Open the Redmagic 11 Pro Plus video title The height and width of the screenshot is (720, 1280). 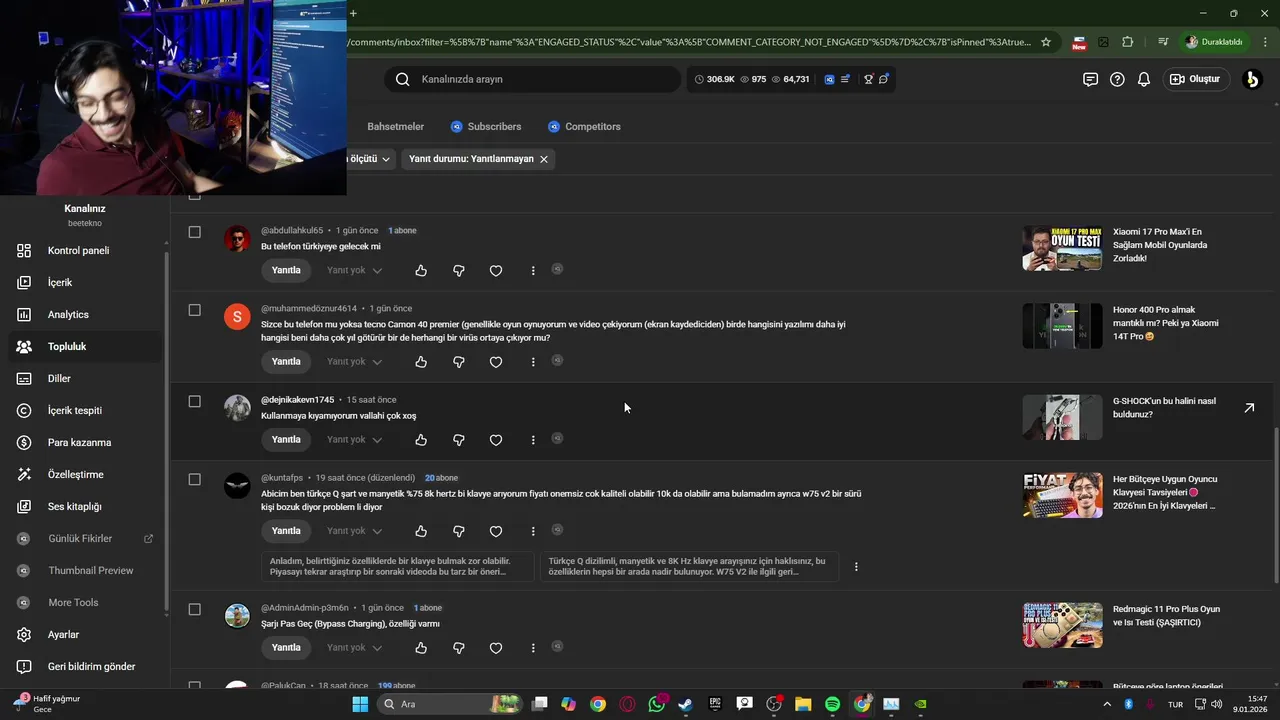[x=1166, y=616]
